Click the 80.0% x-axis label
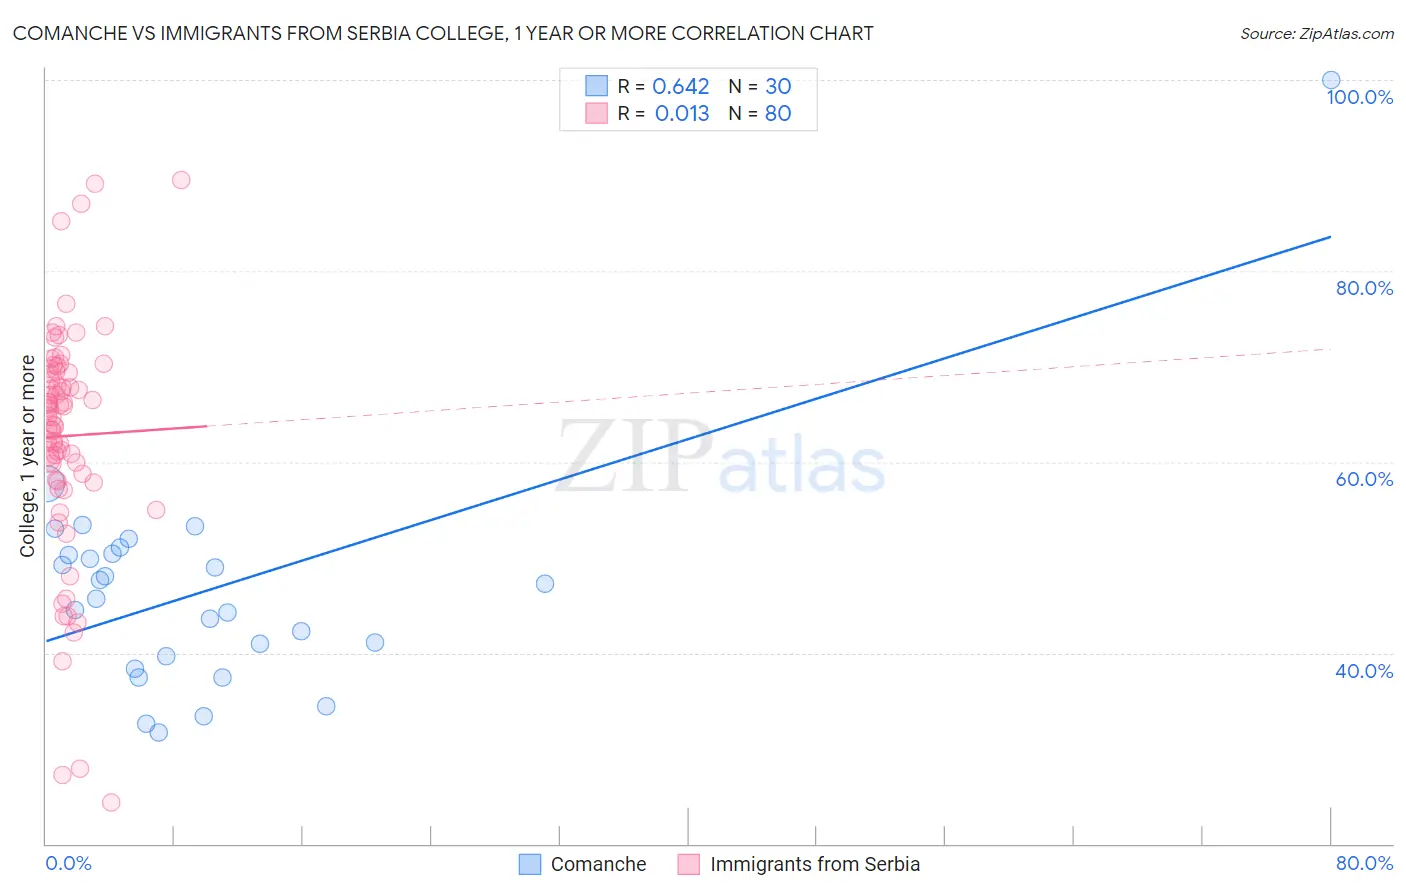Image resolution: width=1406 pixels, height=892 pixels. point(1364,863)
